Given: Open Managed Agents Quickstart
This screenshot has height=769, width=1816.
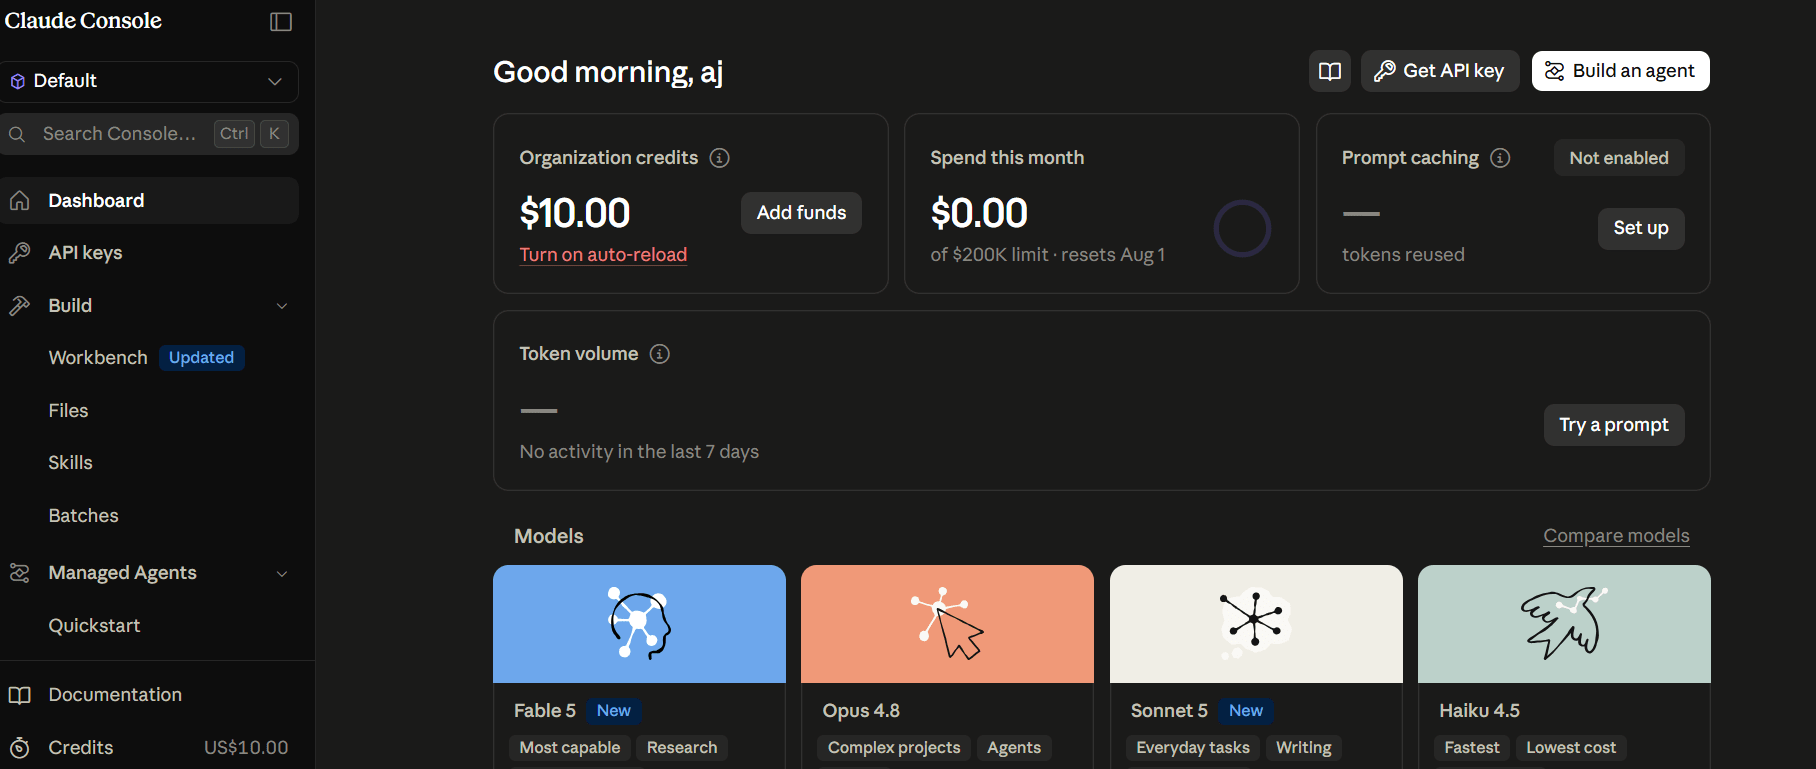Looking at the screenshot, I should click(x=94, y=626).
